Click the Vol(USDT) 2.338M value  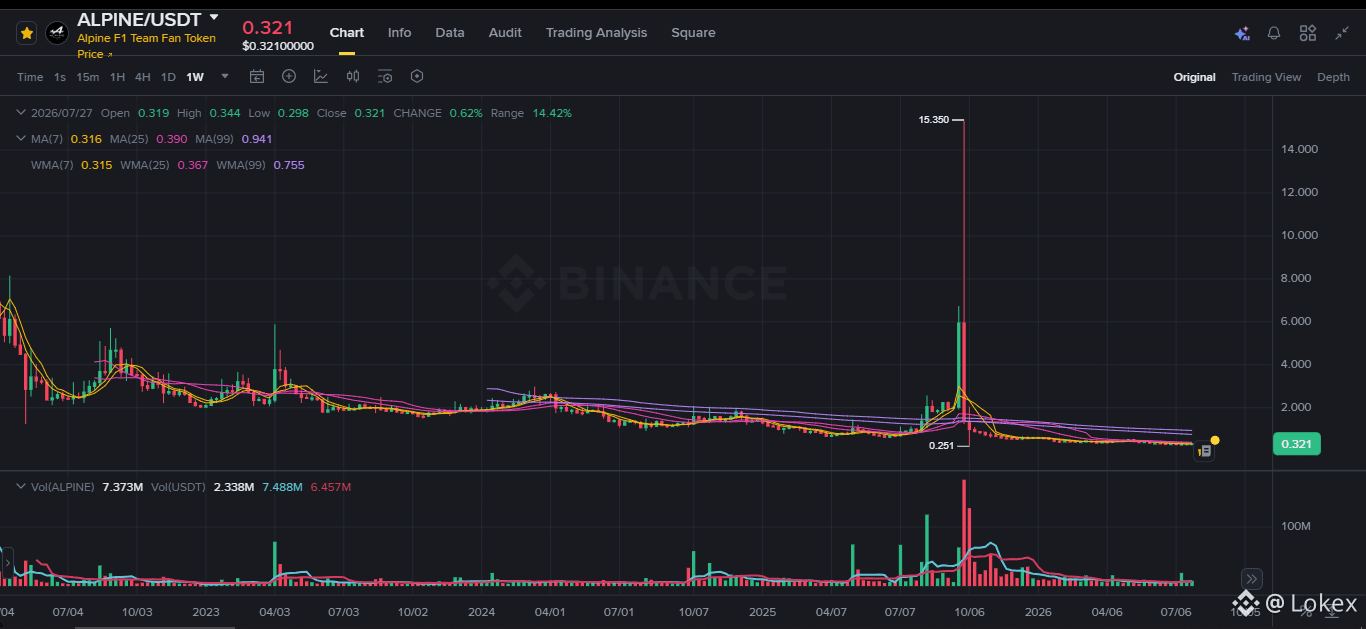pos(232,487)
